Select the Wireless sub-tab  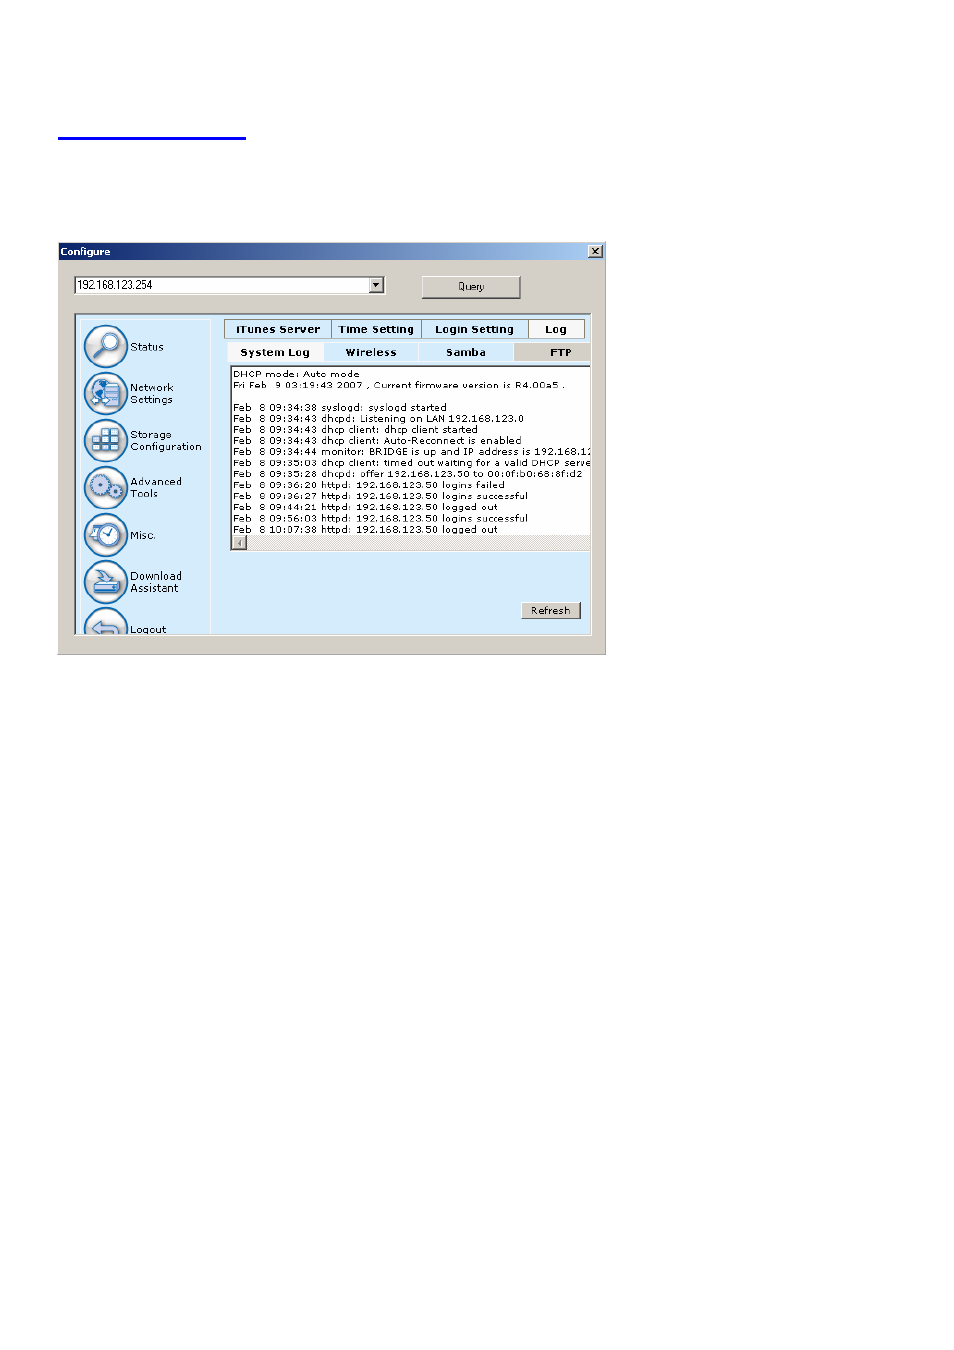tap(371, 352)
